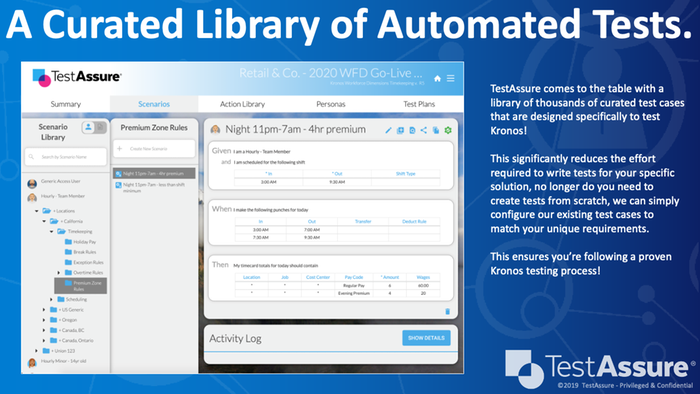
Task: Click the Wages column header
Action: point(423,277)
